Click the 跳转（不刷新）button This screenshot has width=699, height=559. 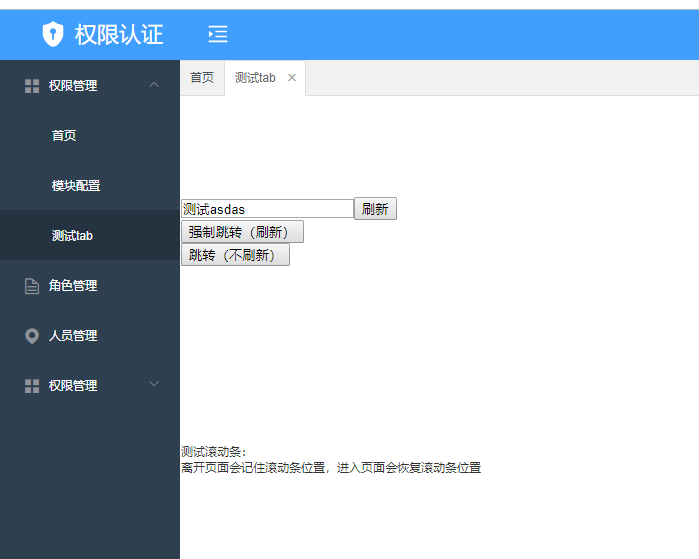[235, 255]
